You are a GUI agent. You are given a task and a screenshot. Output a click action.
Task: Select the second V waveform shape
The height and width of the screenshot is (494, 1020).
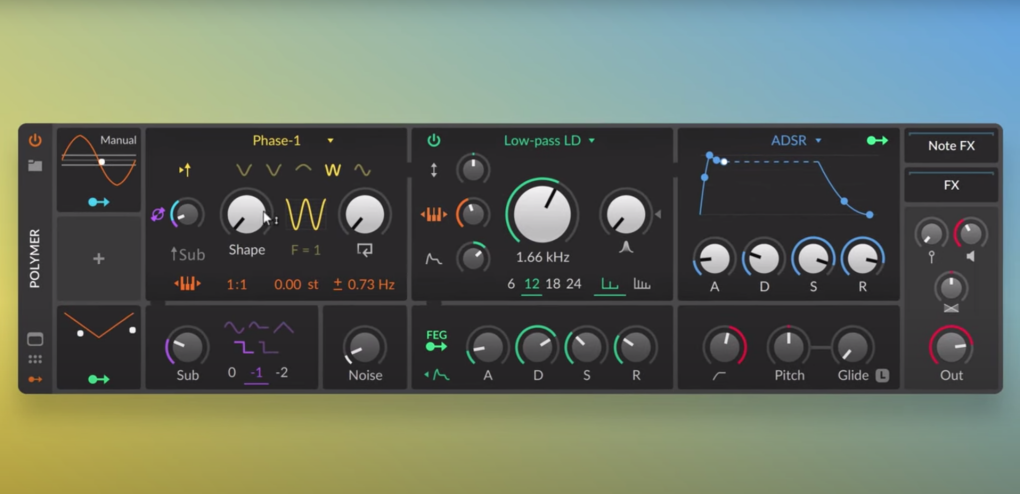click(274, 171)
